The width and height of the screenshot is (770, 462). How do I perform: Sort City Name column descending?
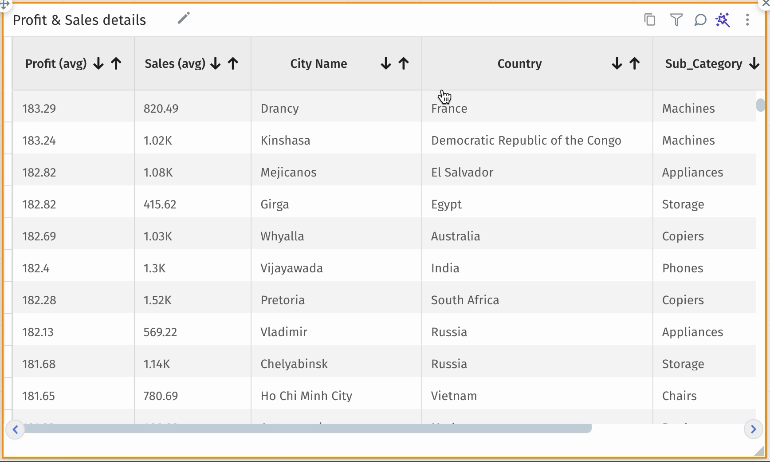point(386,64)
